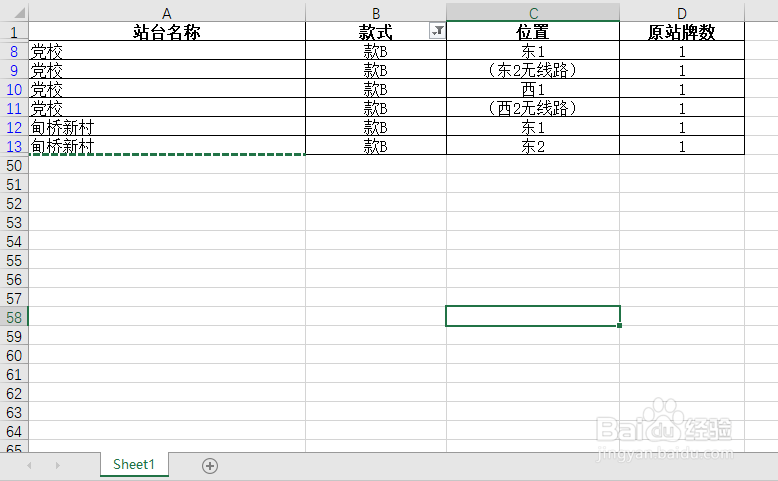This screenshot has width=778, height=481.
Task: Select row 58 header
Action: (x=14, y=317)
